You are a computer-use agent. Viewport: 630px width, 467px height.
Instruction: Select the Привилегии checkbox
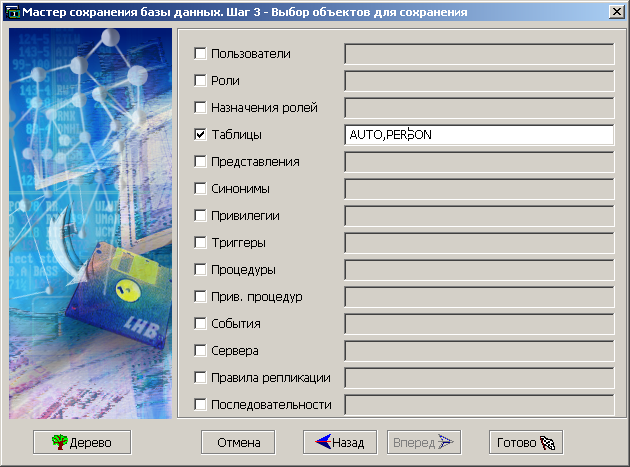pyautogui.click(x=200, y=215)
